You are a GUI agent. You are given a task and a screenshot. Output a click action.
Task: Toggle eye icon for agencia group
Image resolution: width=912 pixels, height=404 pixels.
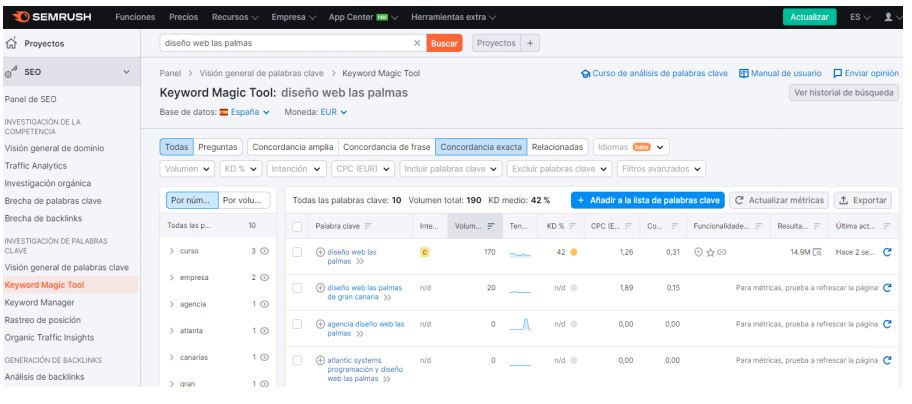[265, 304]
